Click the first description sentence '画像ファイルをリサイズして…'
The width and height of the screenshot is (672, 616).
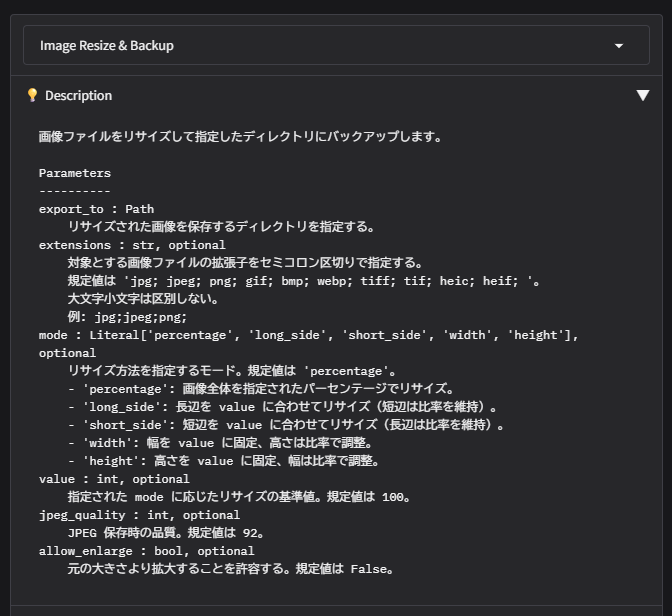point(240,137)
